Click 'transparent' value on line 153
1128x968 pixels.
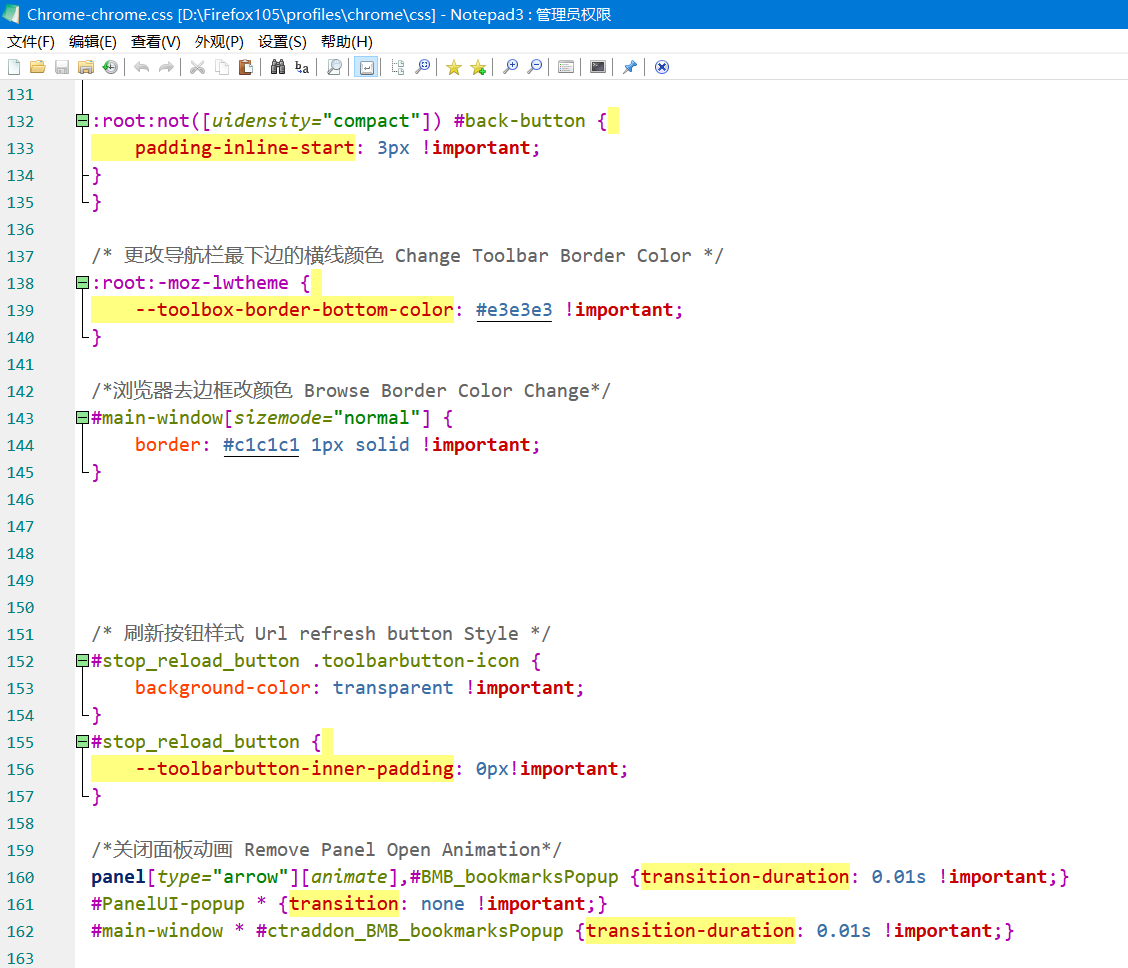[394, 688]
